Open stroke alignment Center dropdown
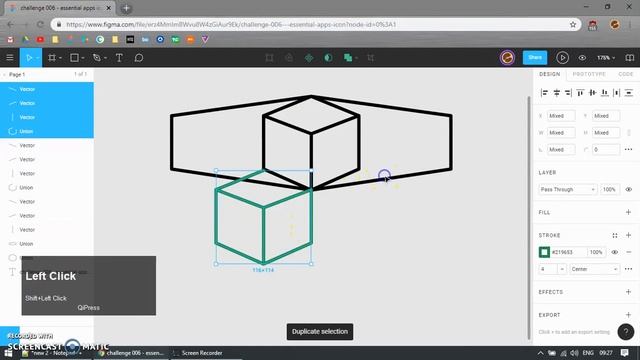 coord(594,269)
